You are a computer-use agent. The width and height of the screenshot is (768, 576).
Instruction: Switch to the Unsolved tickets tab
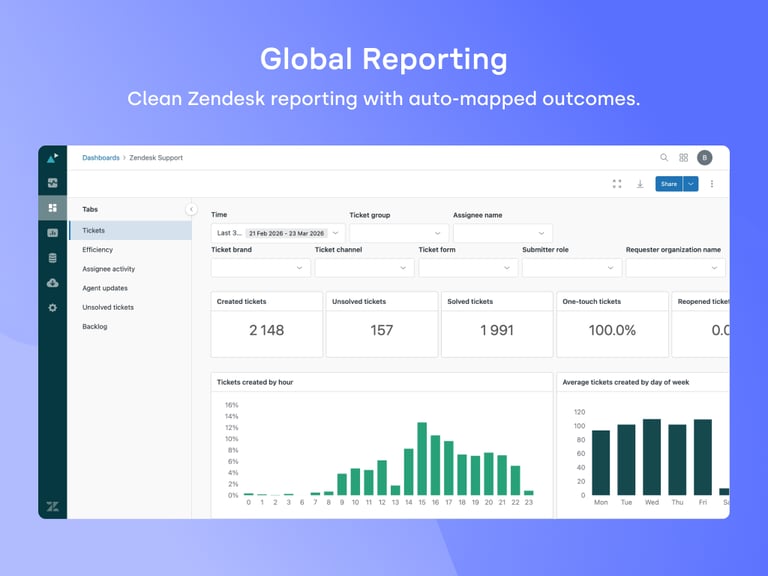[x=108, y=308]
